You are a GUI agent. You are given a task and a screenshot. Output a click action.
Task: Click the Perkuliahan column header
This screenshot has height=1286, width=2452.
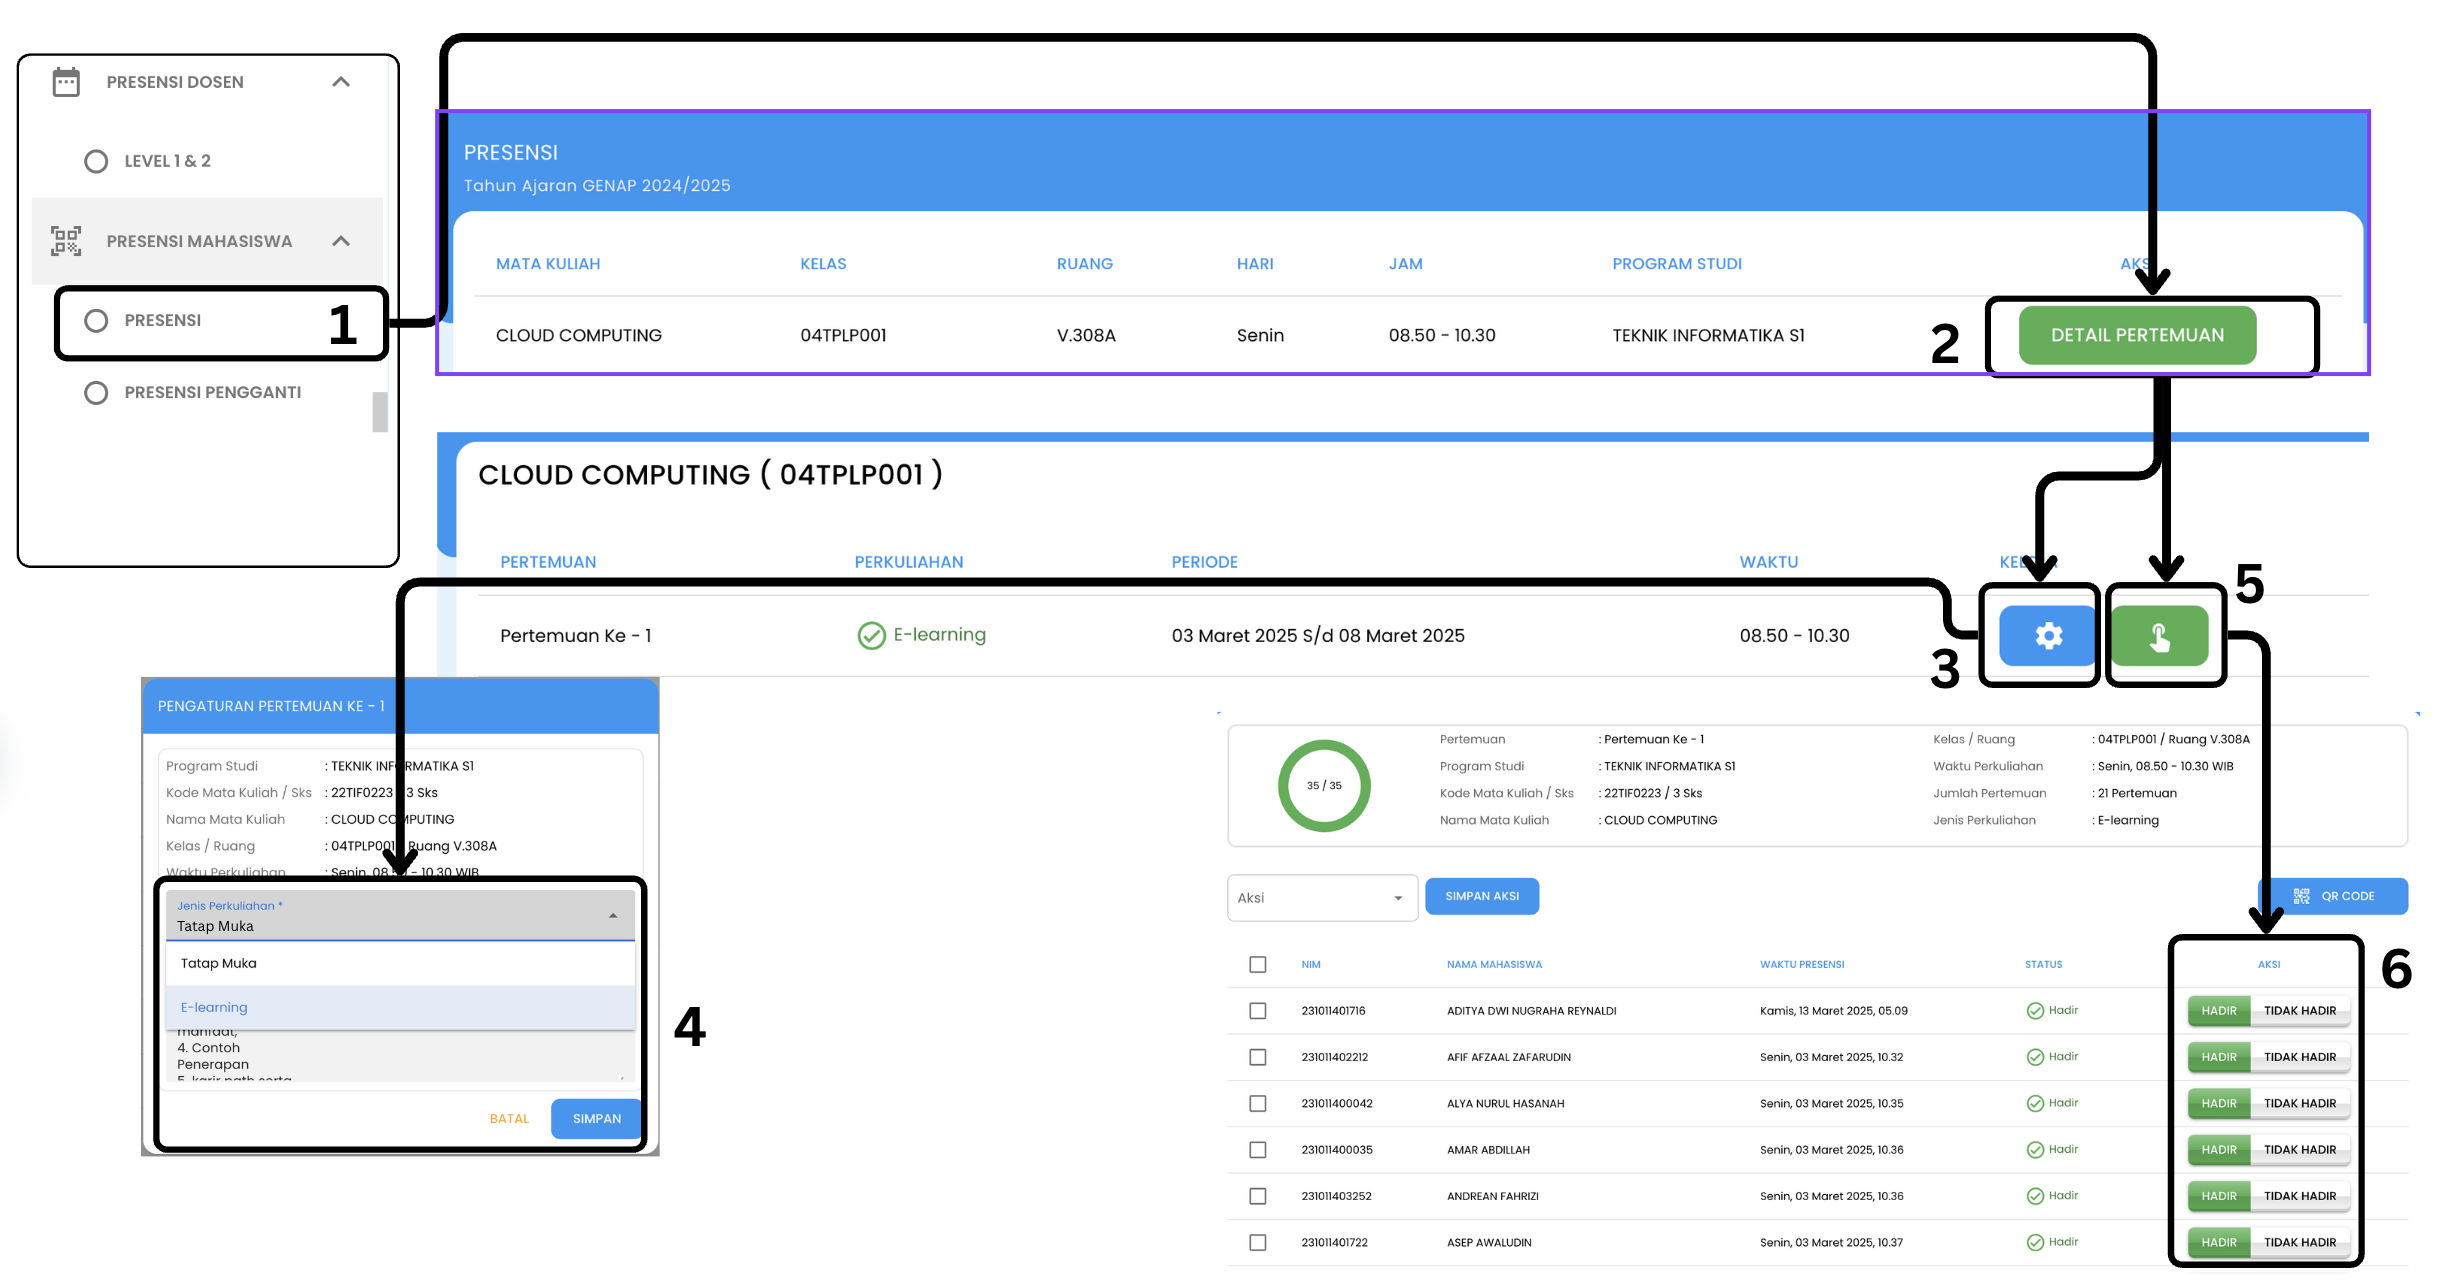[x=909, y=562]
